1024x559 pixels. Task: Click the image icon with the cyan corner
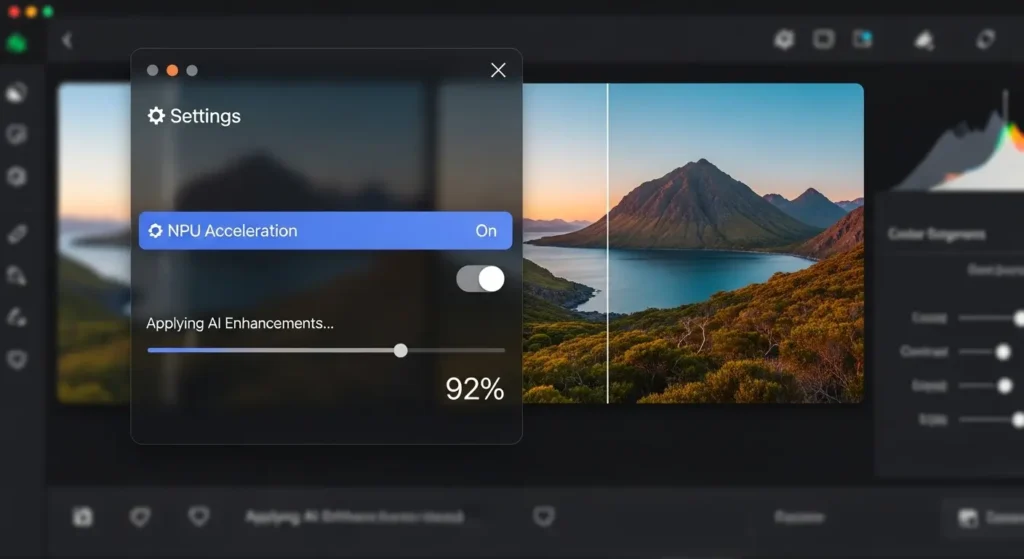click(x=862, y=39)
